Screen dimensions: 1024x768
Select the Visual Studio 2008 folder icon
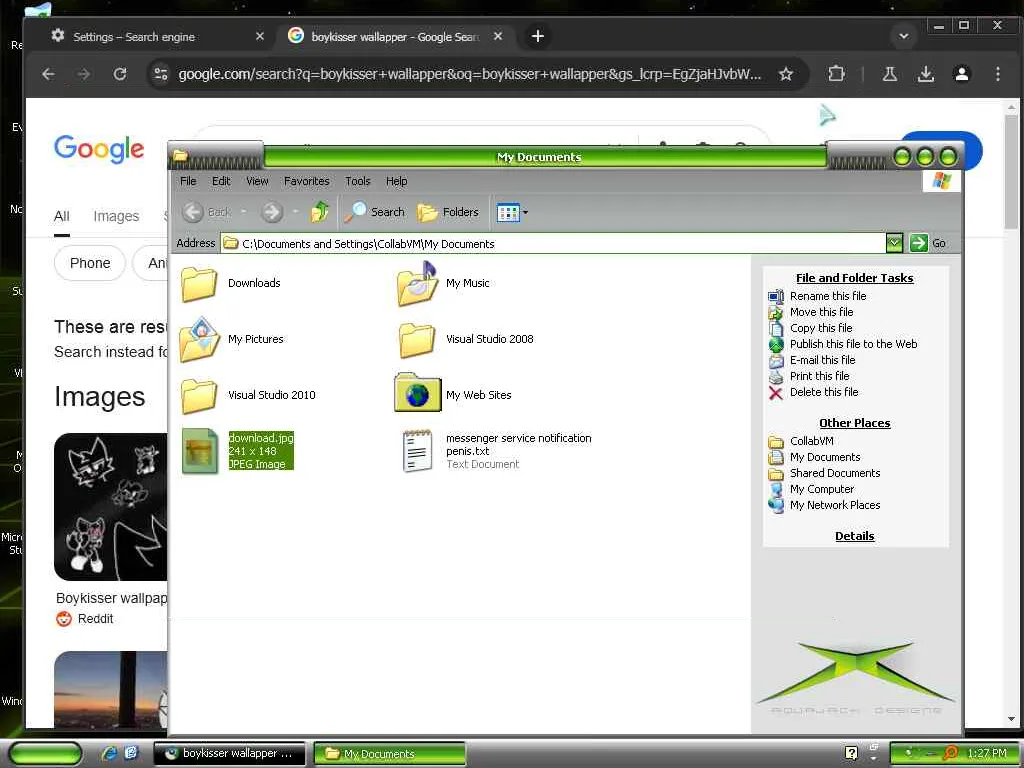click(x=417, y=340)
